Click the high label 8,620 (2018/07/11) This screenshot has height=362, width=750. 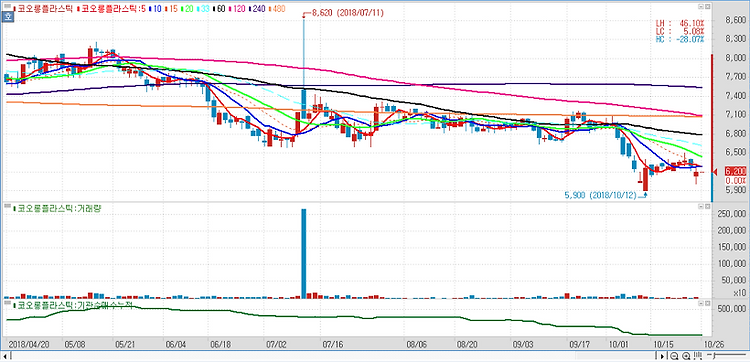347,14
